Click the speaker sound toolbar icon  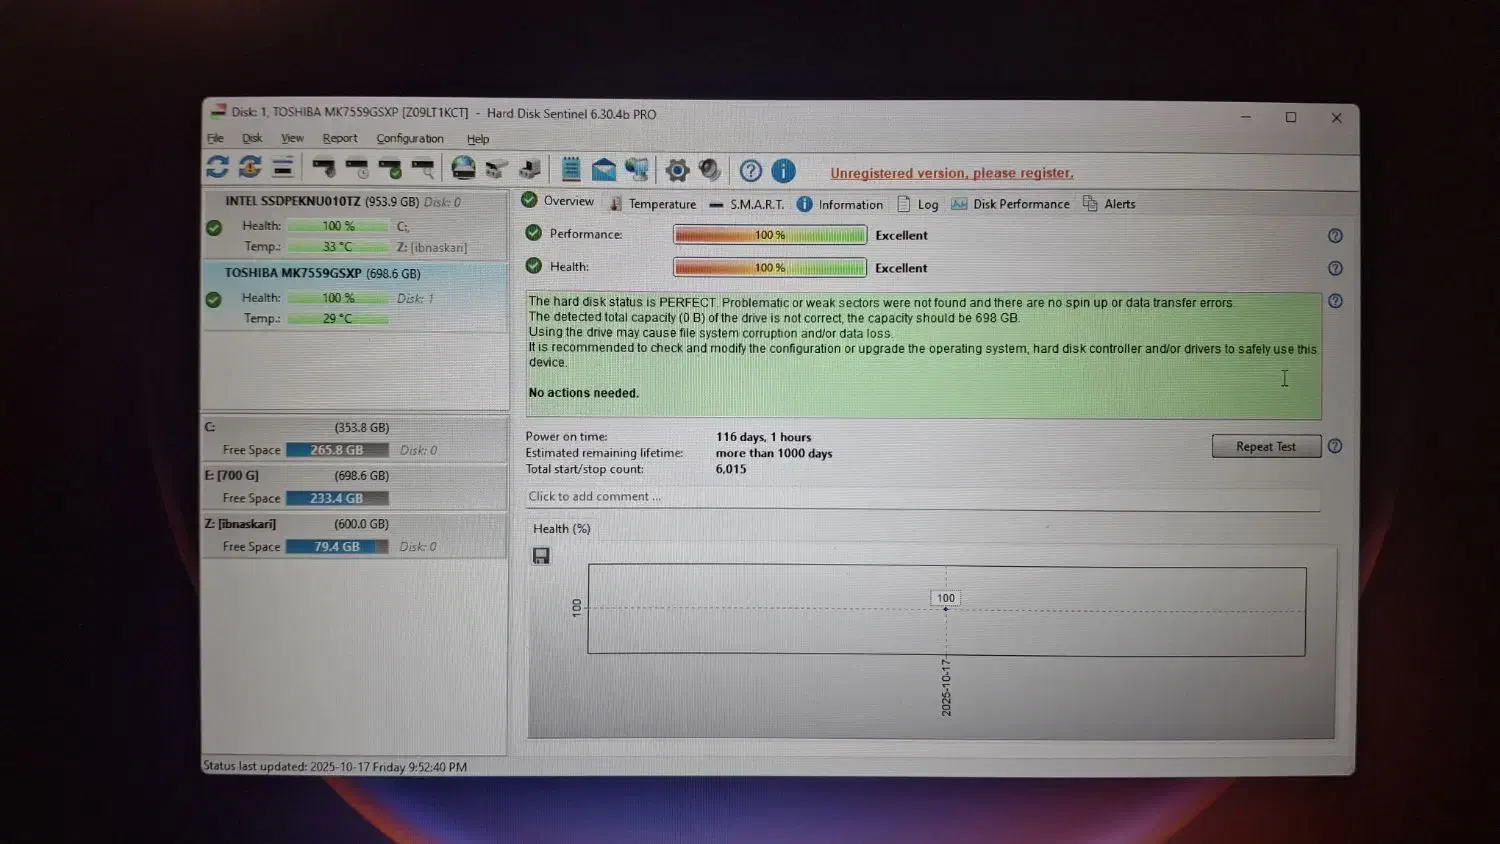pyautogui.click(x=710, y=170)
